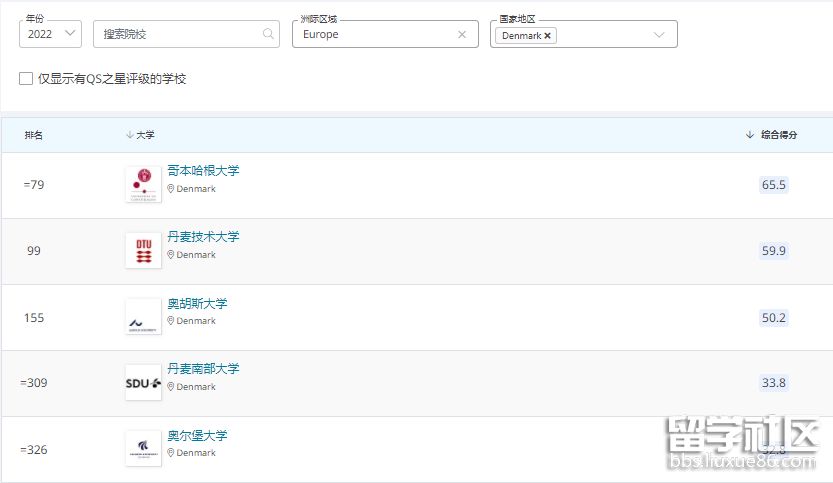Image resolution: width=833 pixels, height=483 pixels.
Task: Click SDU logo thumbnail
Action: pos(143,383)
